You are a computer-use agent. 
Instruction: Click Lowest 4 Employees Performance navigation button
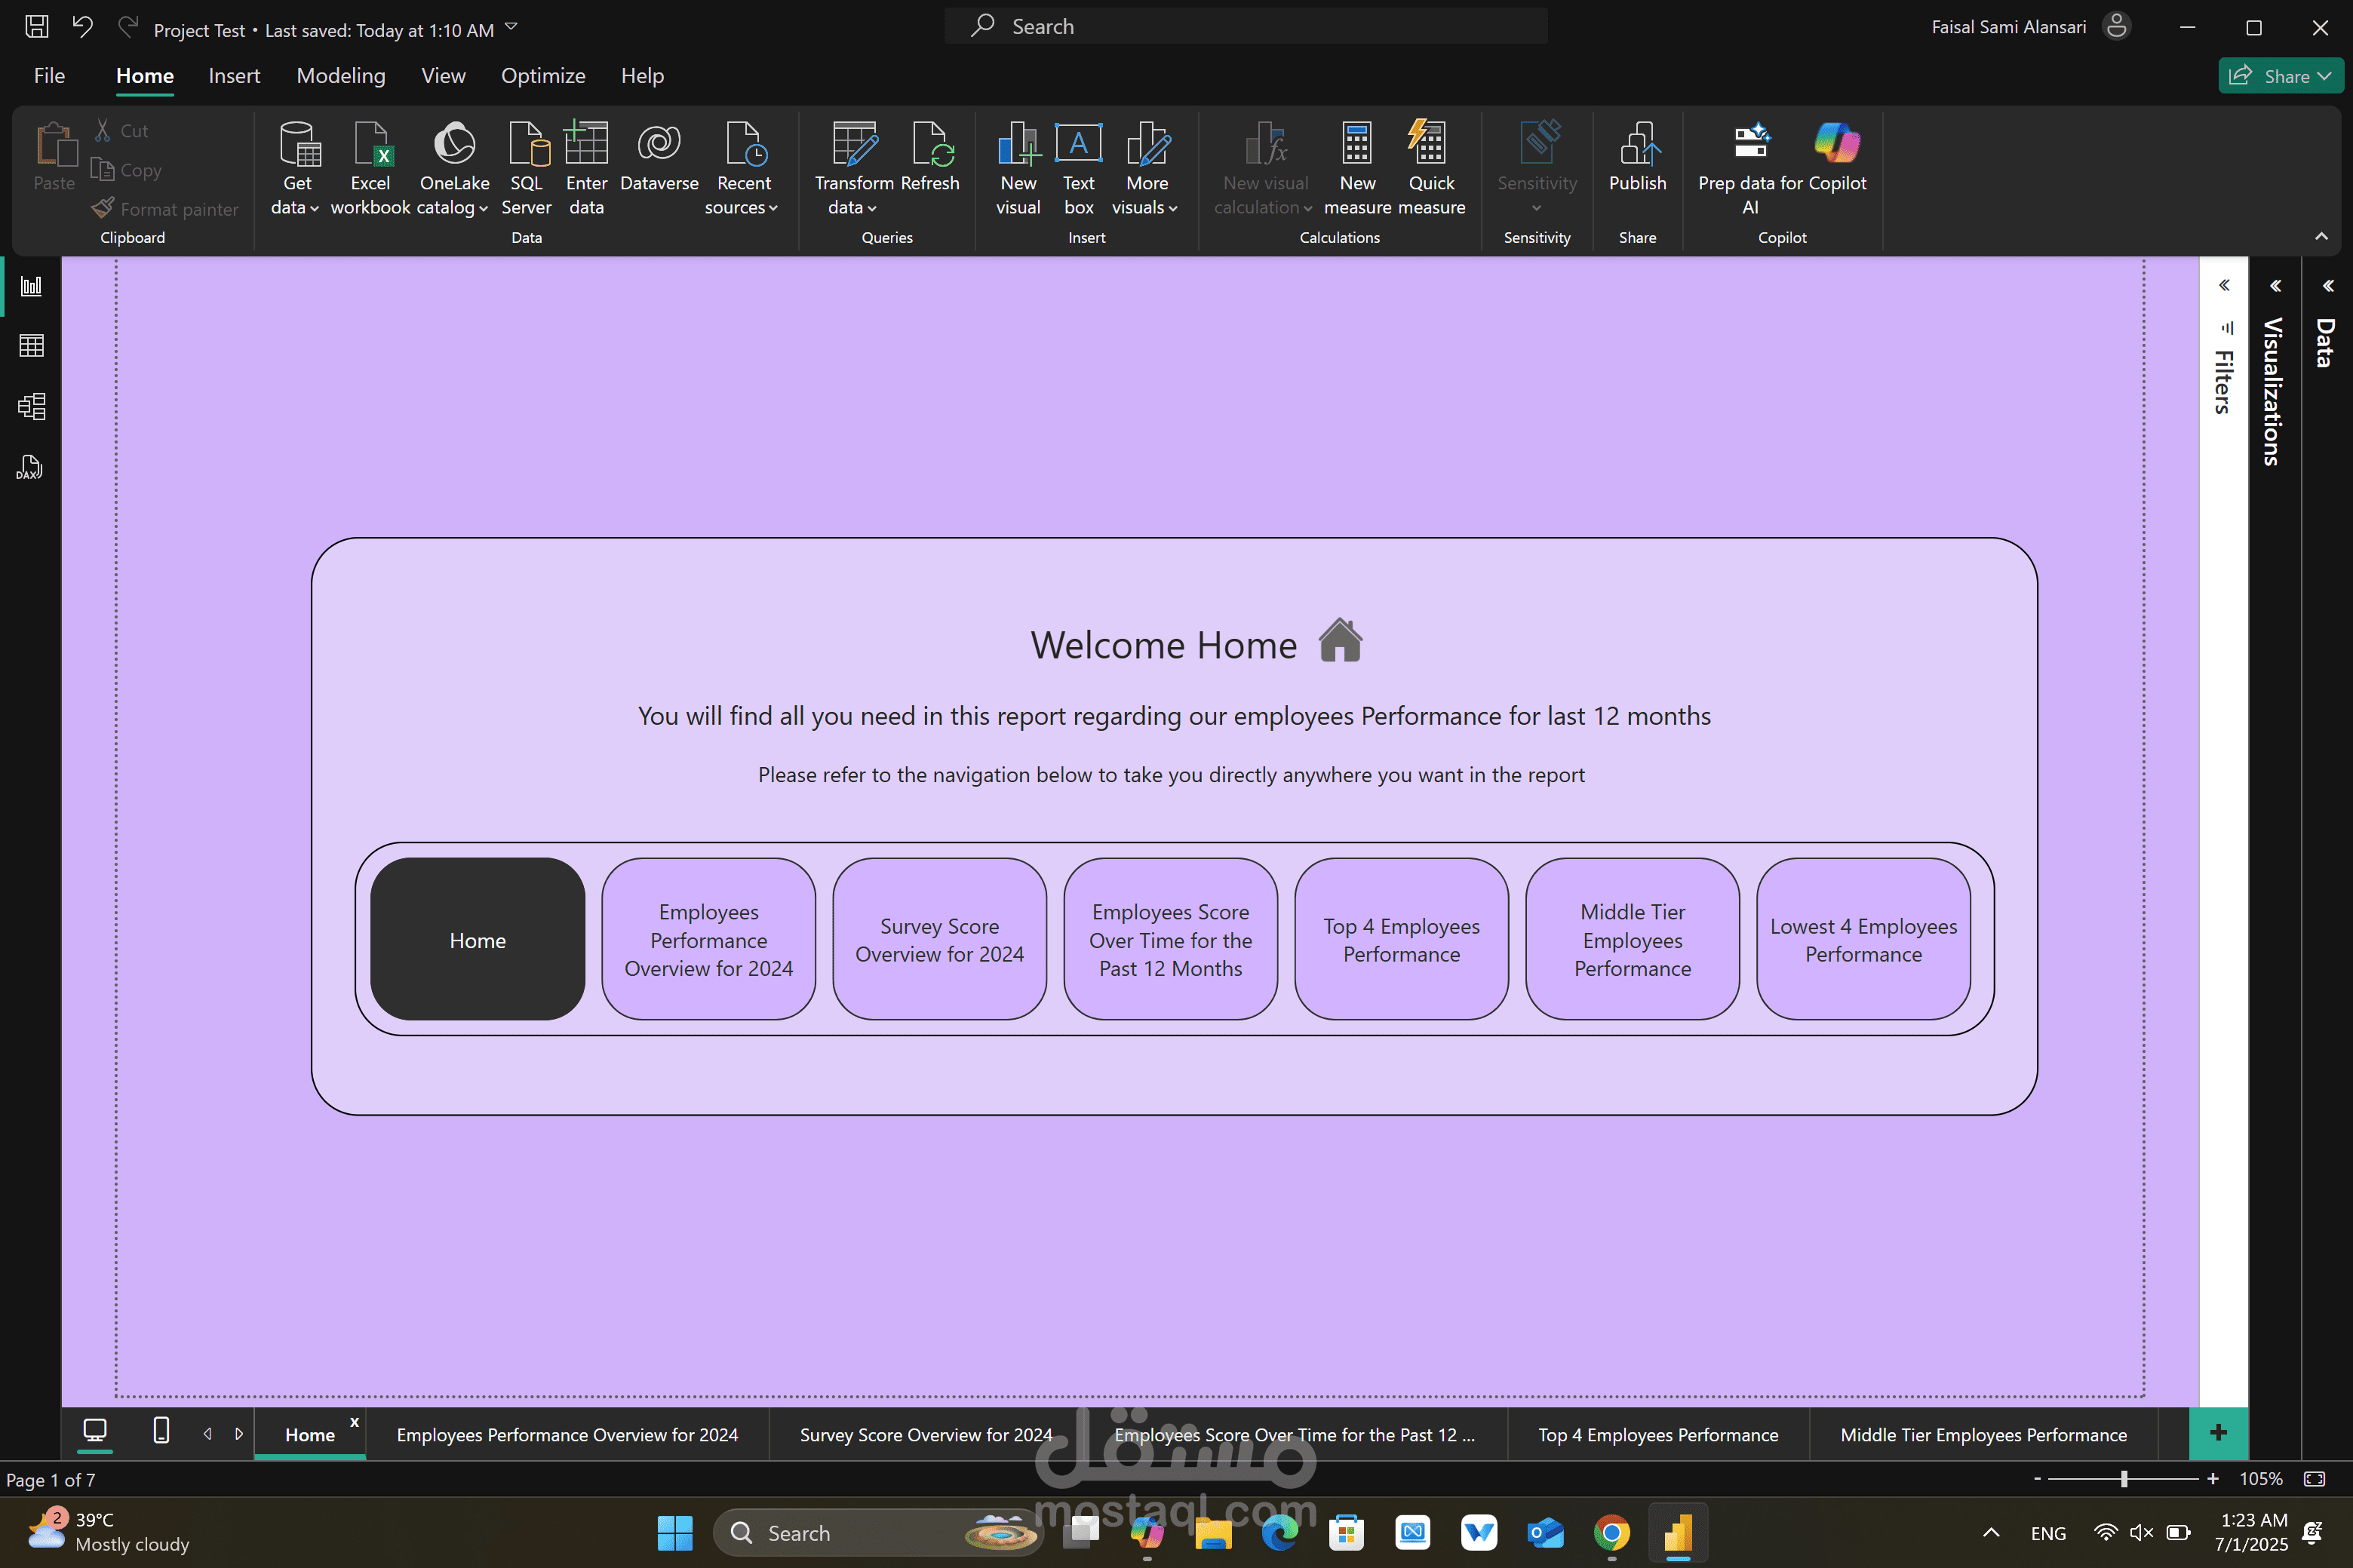click(x=1863, y=939)
